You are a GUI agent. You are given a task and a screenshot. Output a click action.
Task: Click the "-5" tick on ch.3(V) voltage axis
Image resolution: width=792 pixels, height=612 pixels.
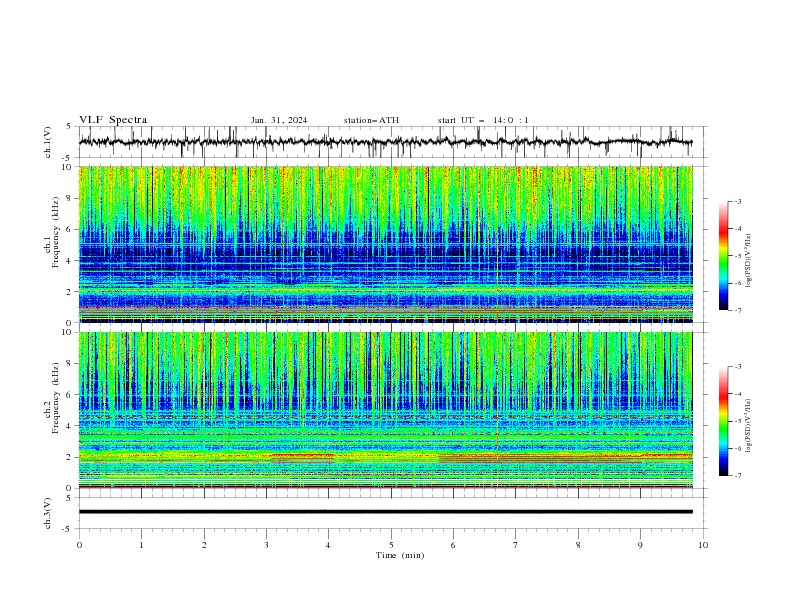coord(67,529)
